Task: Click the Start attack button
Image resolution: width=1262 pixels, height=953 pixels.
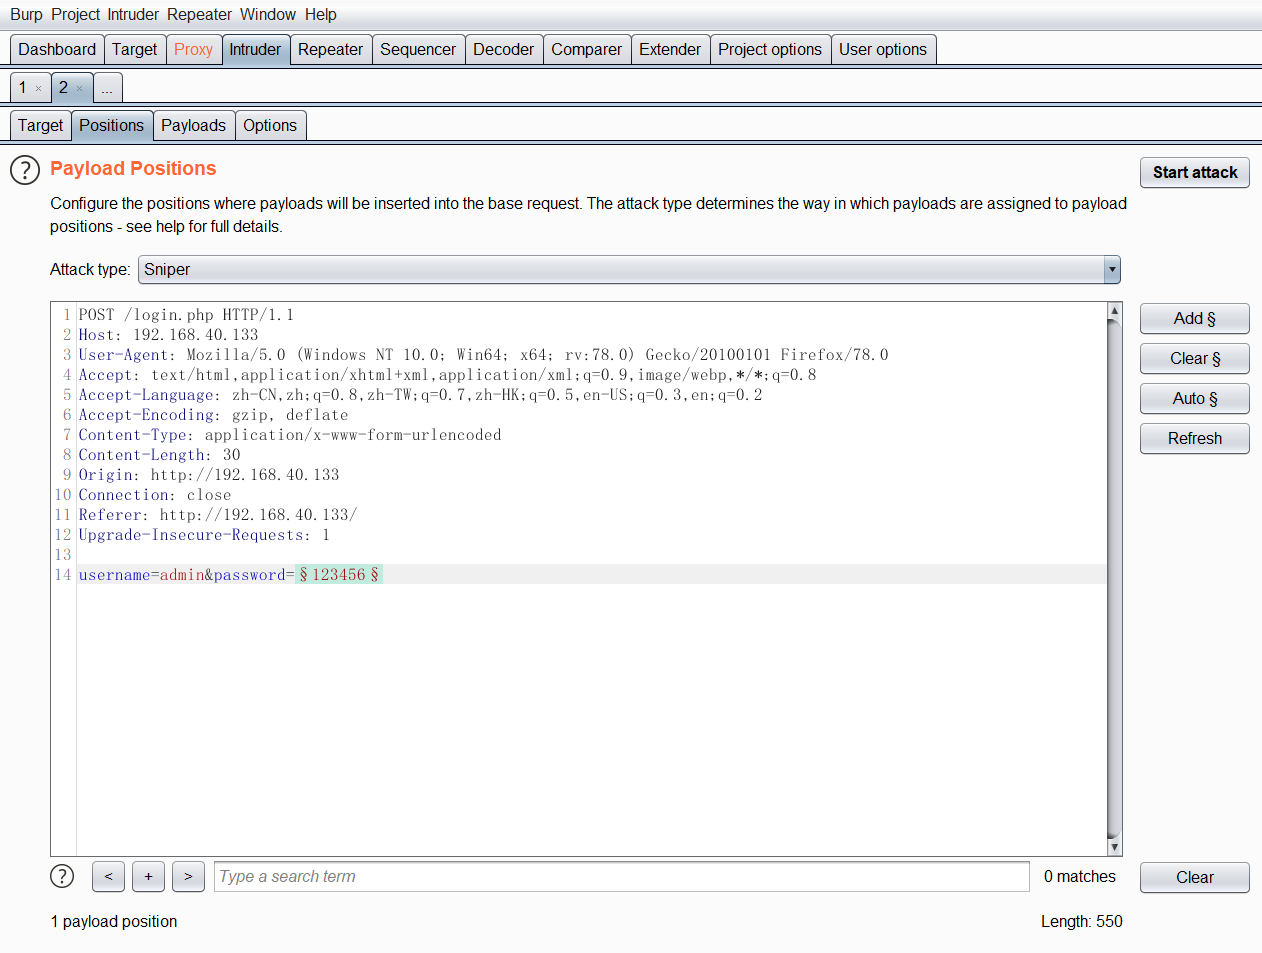Action: (x=1194, y=172)
